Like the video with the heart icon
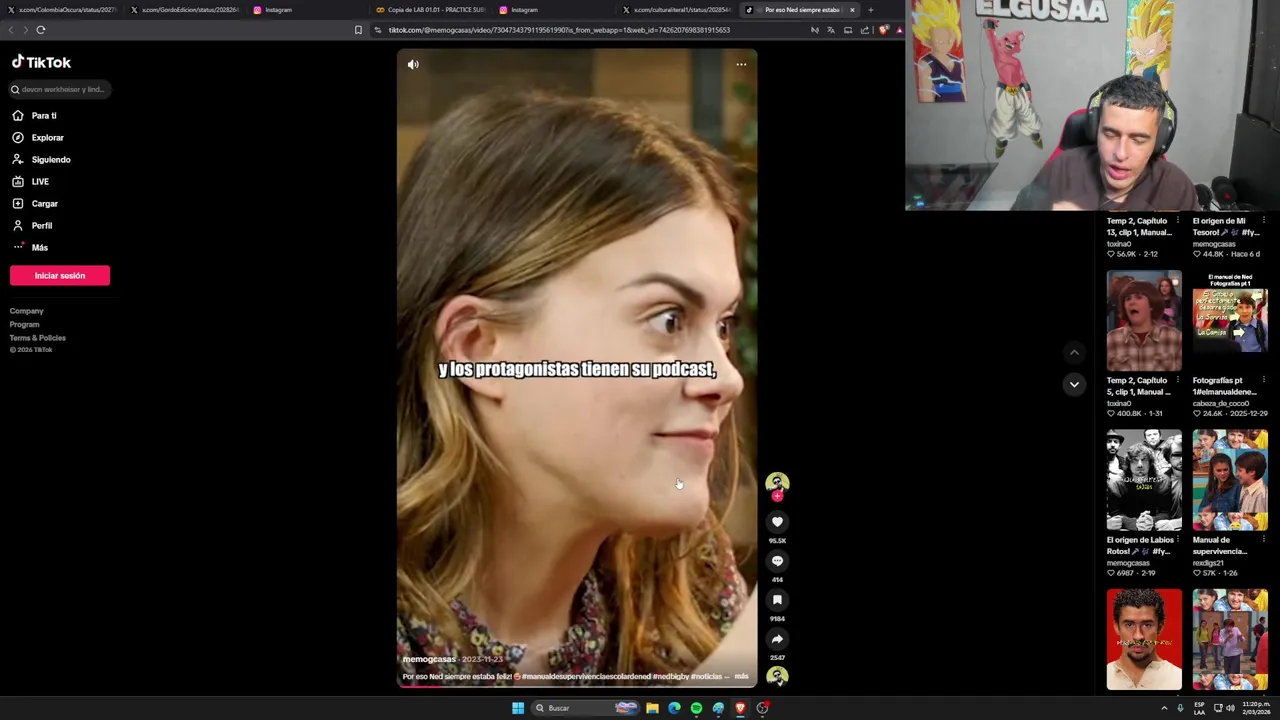The width and height of the screenshot is (1280, 720). (777, 522)
